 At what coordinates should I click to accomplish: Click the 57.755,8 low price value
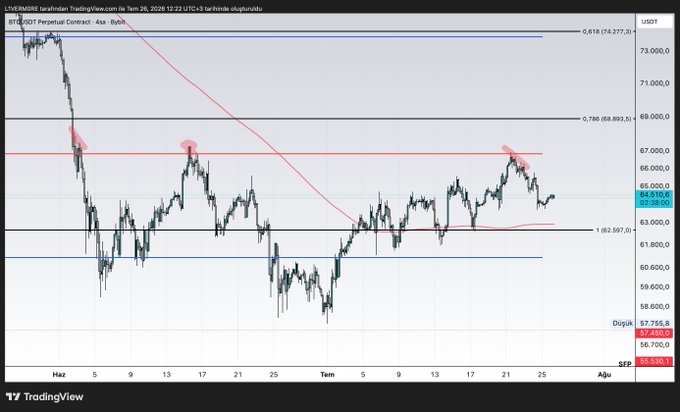tap(654, 324)
